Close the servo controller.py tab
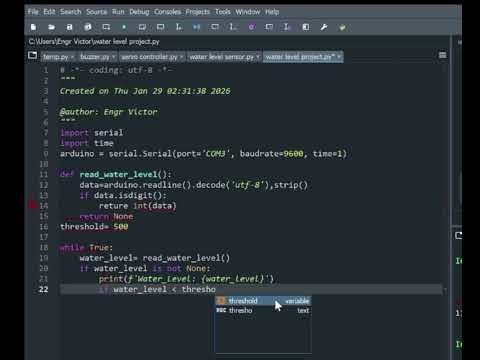The image size is (480, 360). coord(181,57)
